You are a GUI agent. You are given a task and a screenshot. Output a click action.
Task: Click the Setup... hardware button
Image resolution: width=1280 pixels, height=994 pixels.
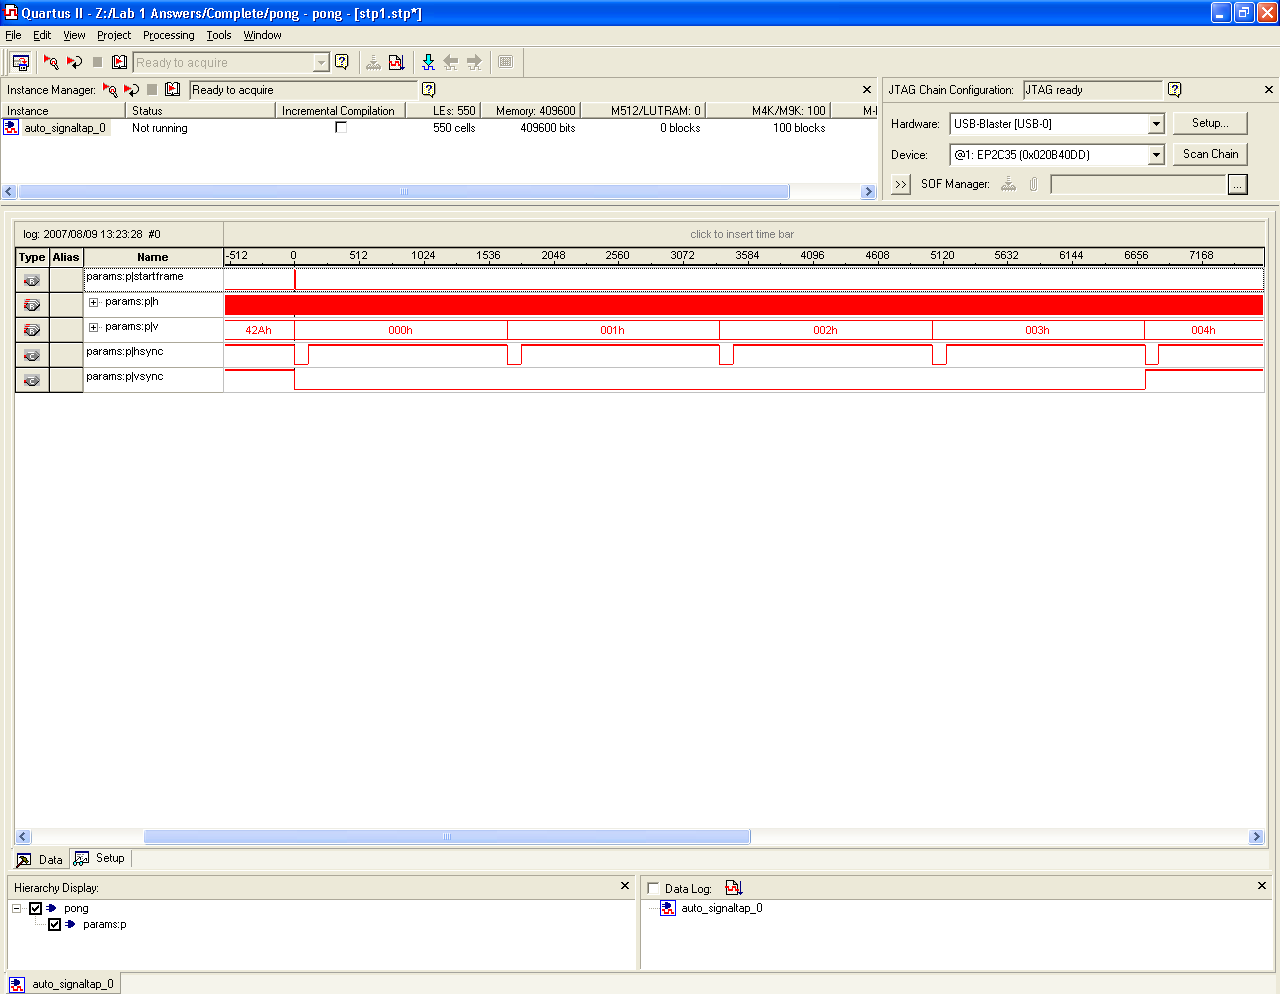coord(1210,123)
